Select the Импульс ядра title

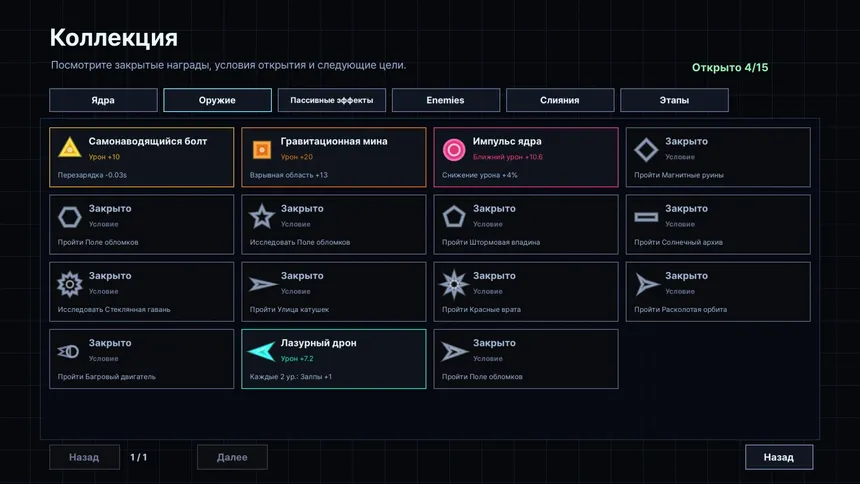pyautogui.click(x=507, y=142)
